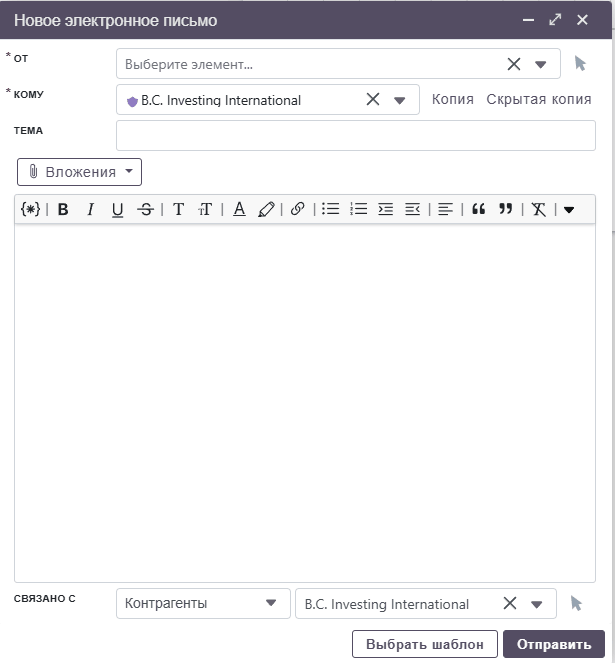The height and width of the screenshot is (663, 615).
Task: Open the font size icon
Action: point(205,209)
